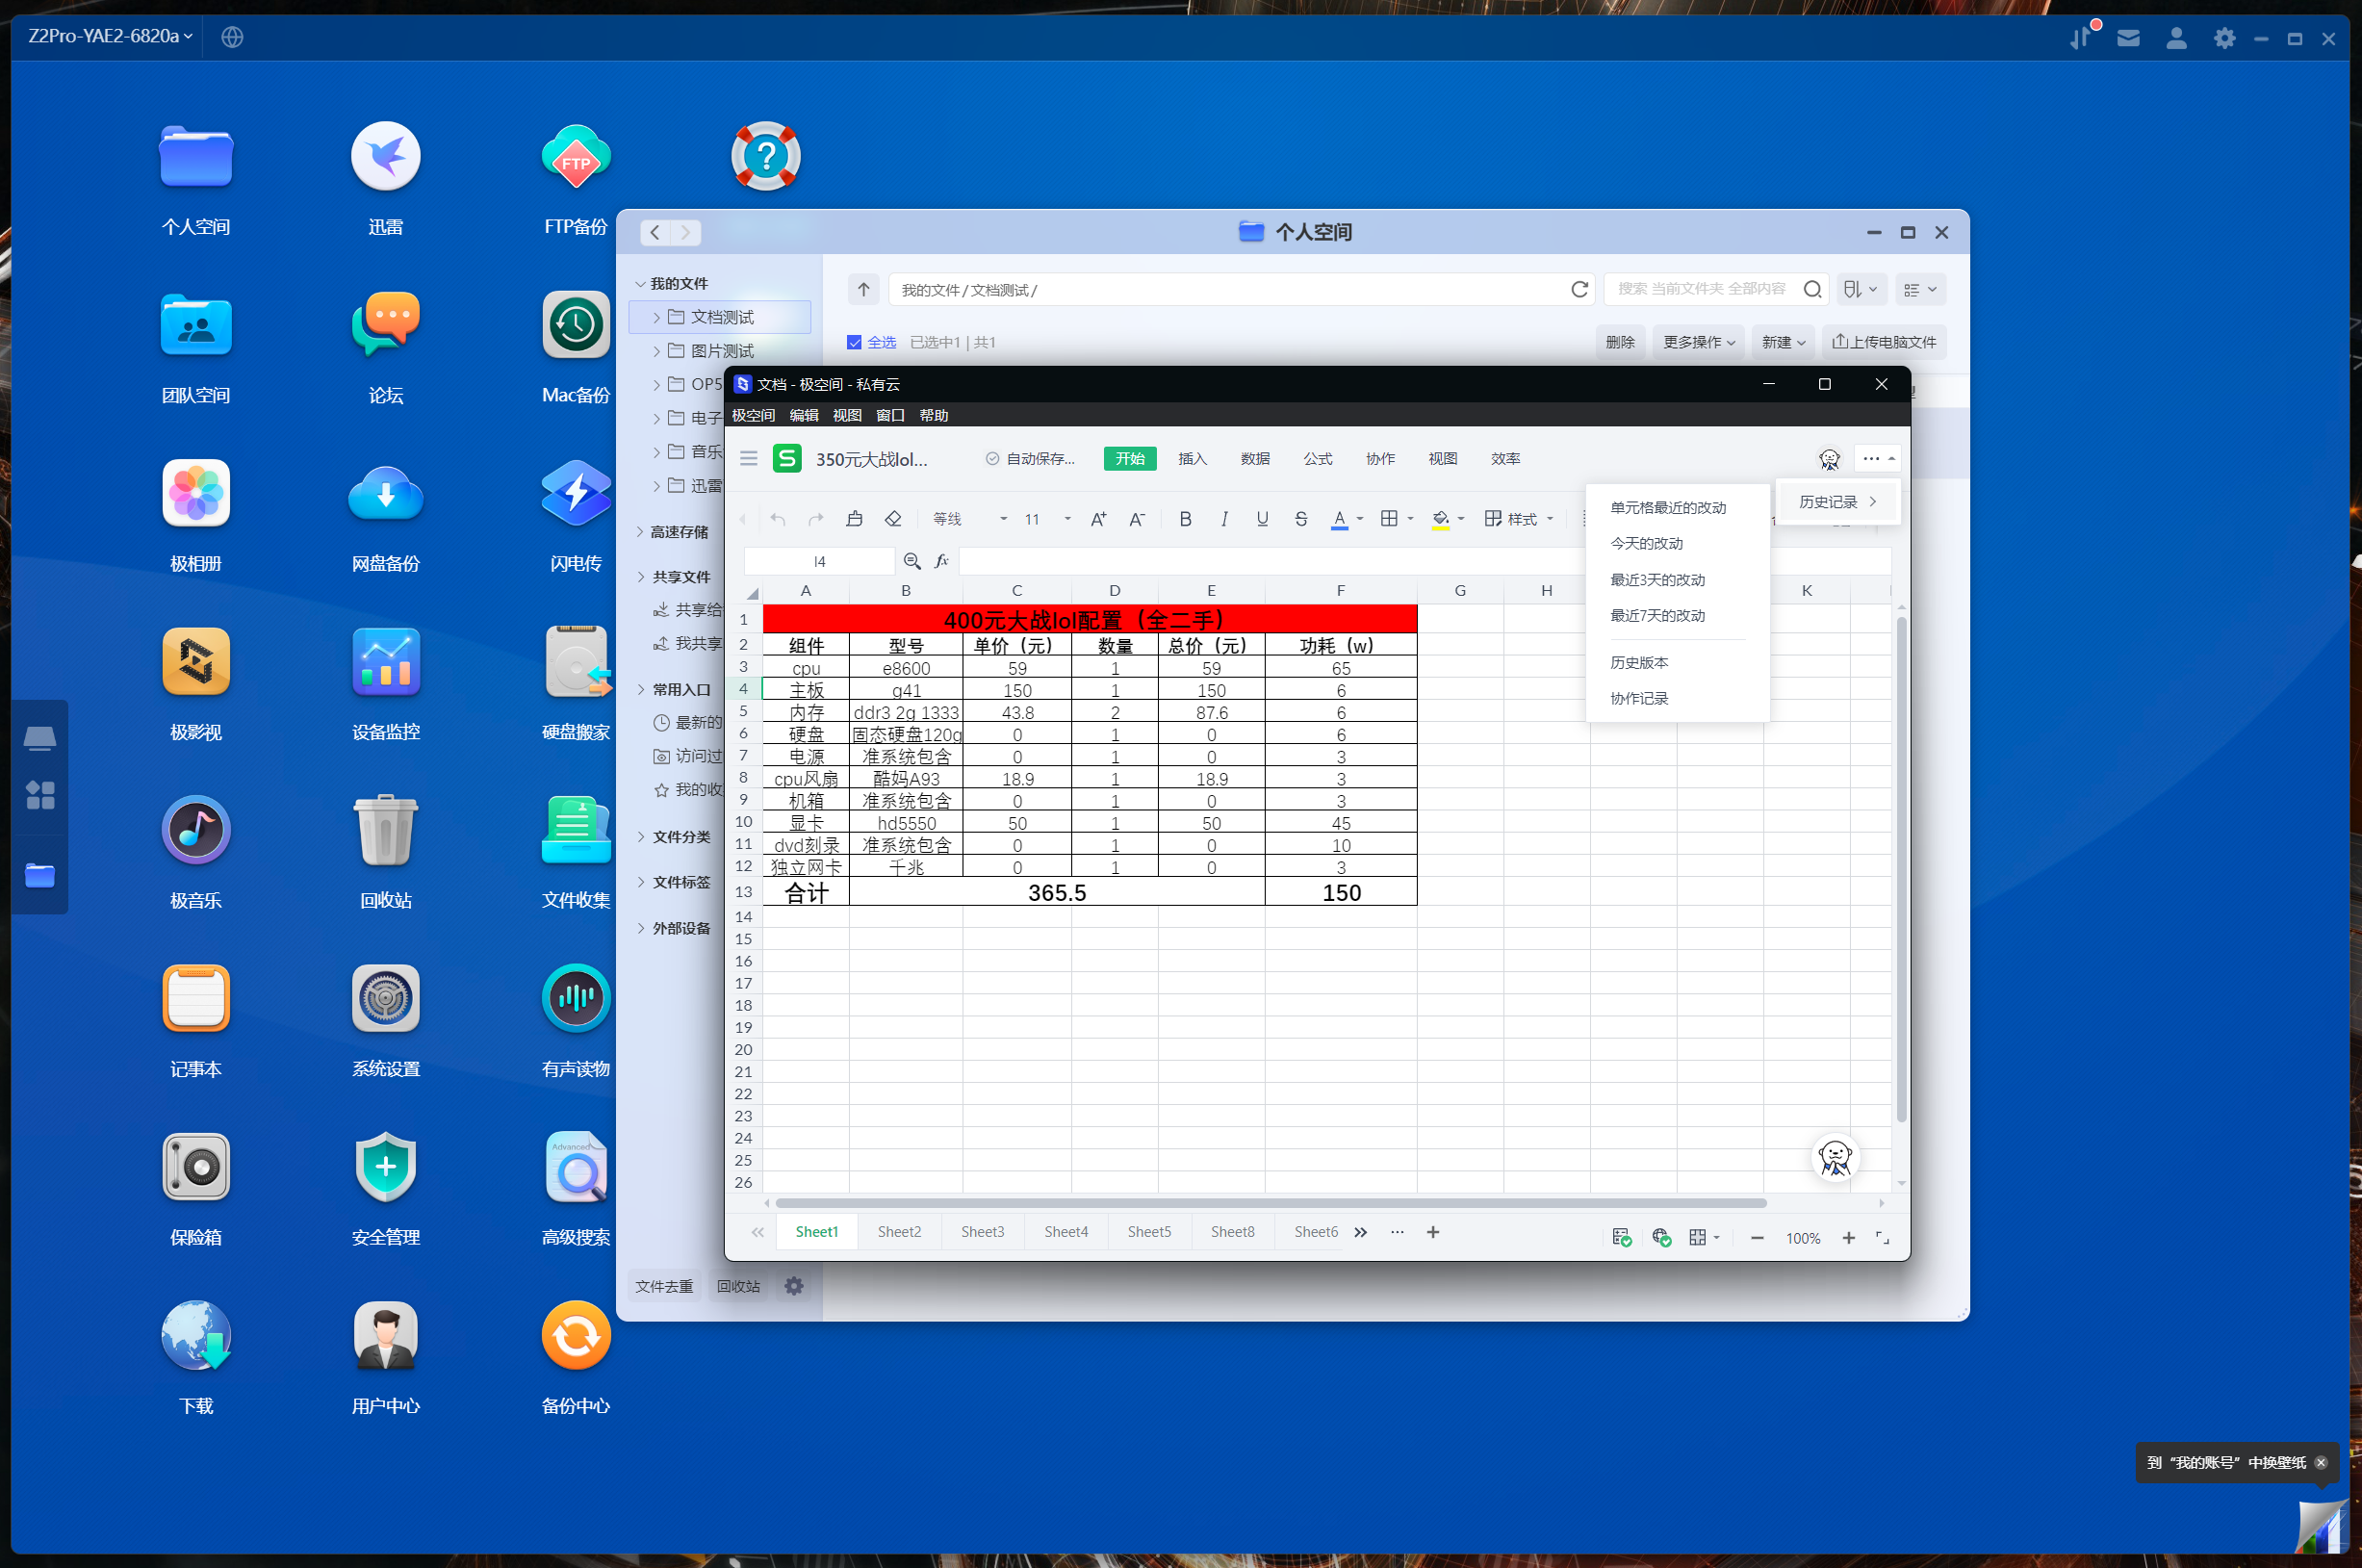
Task: Click the eraser clear-format icon
Action: pyautogui.click(x=893, y=519)
